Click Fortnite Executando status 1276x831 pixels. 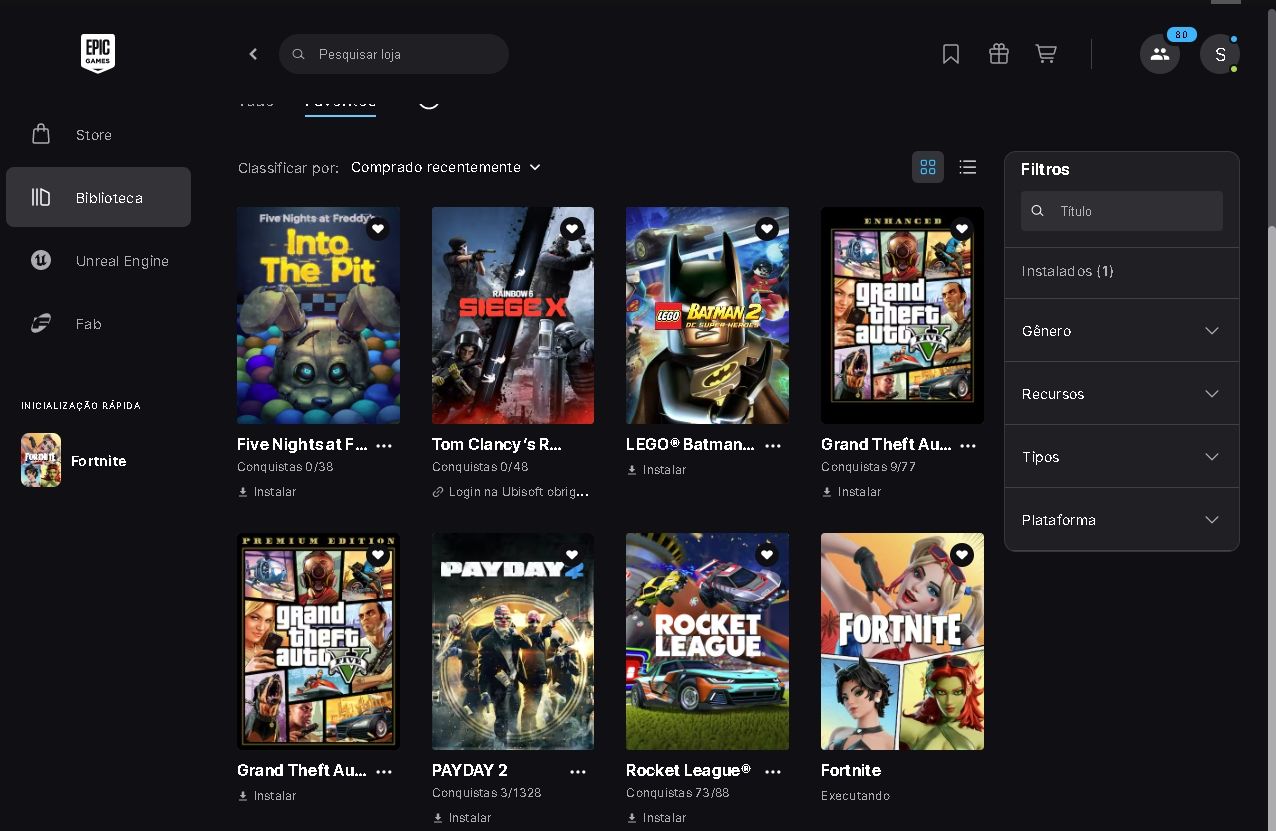pyautogui.click(x=855, y=796)
